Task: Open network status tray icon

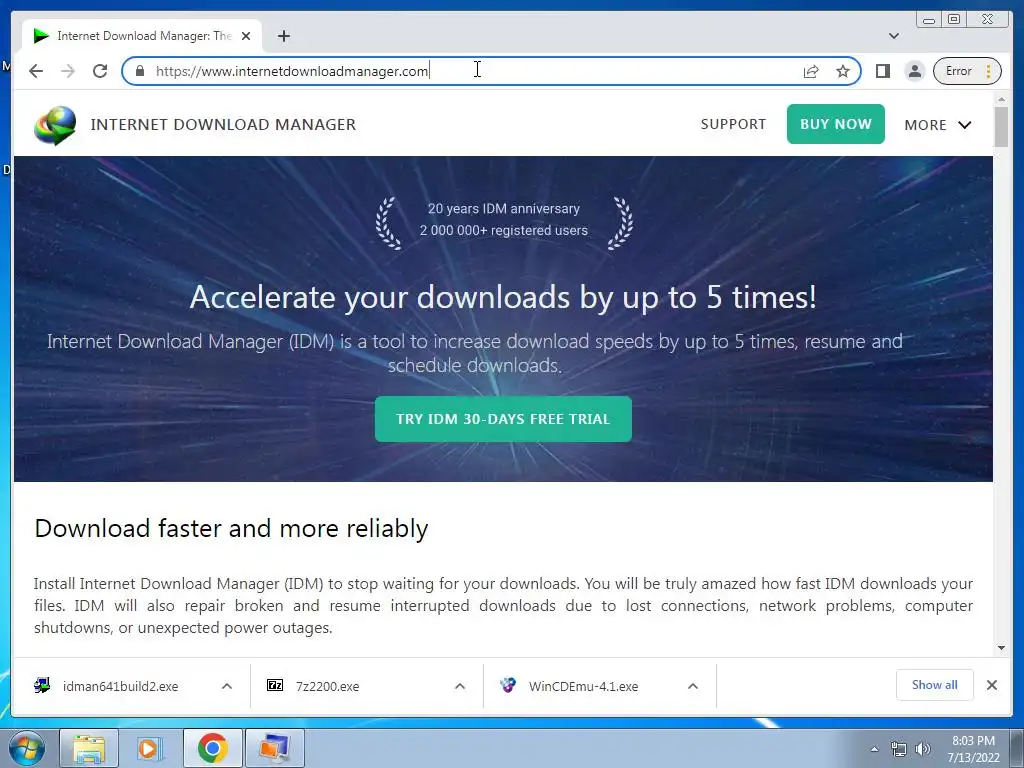Action: click(x=899, y=749)
